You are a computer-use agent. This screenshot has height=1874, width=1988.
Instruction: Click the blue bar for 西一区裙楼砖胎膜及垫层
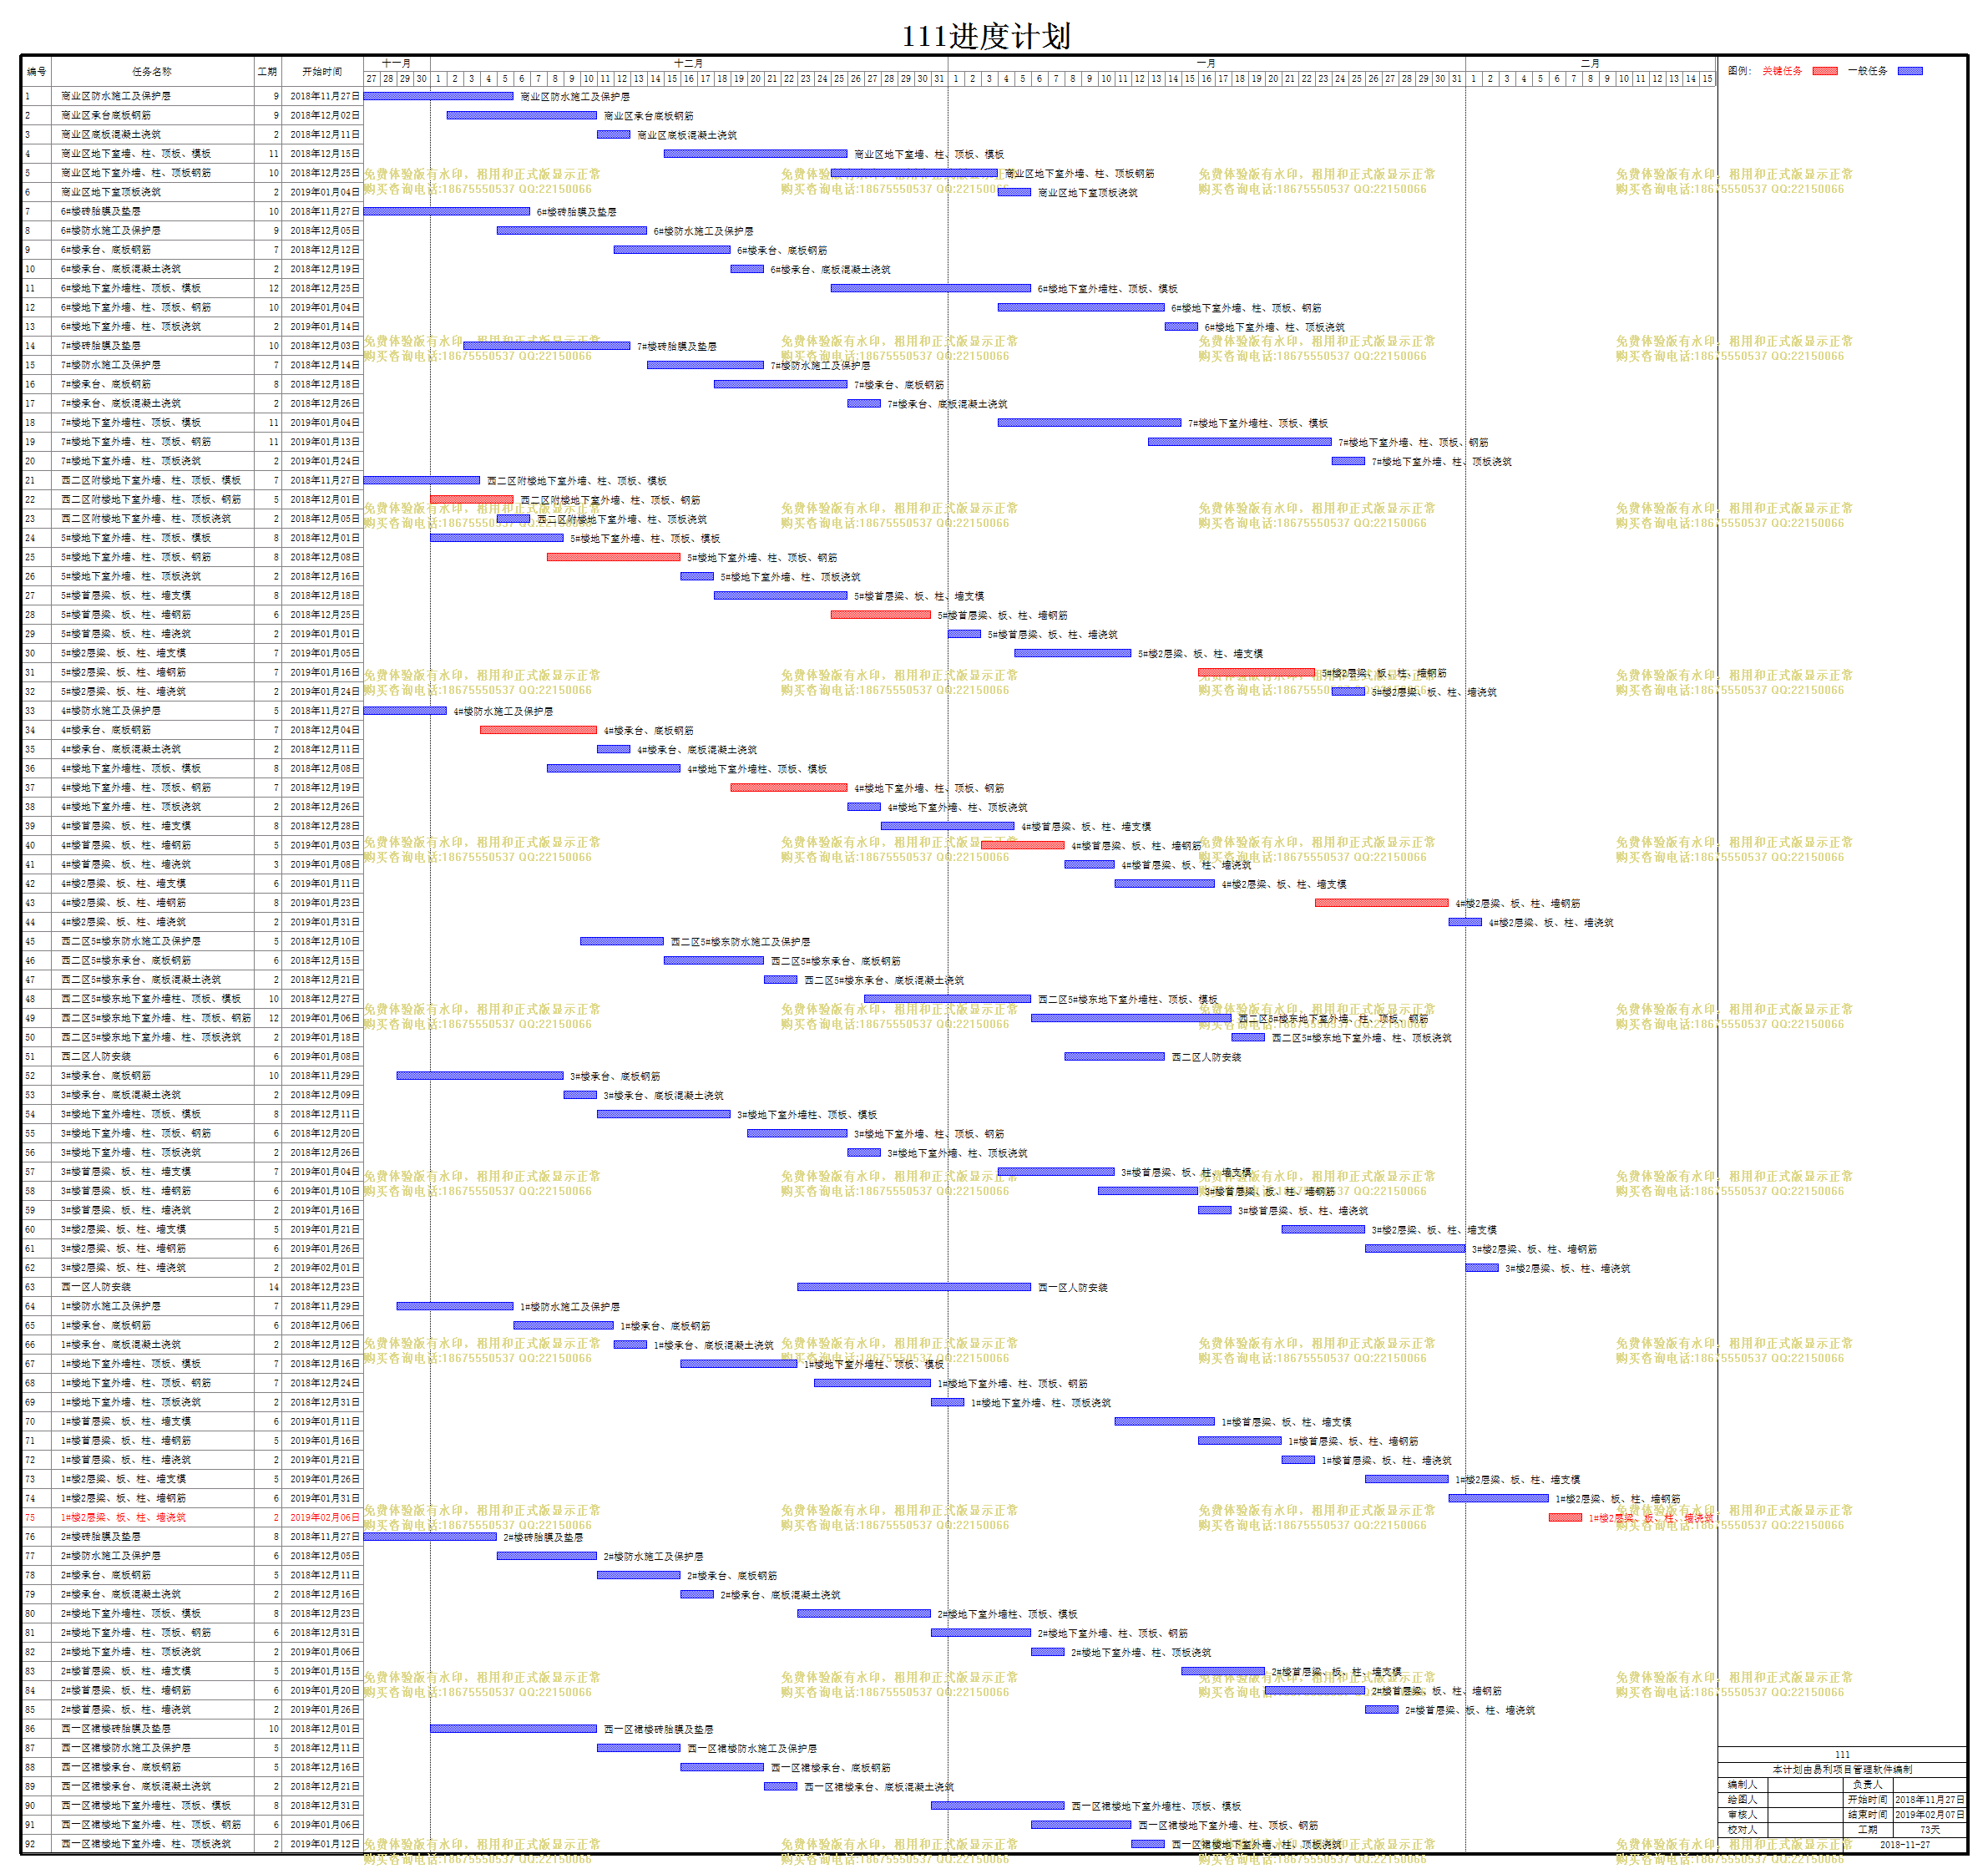tap(513, 1729)
